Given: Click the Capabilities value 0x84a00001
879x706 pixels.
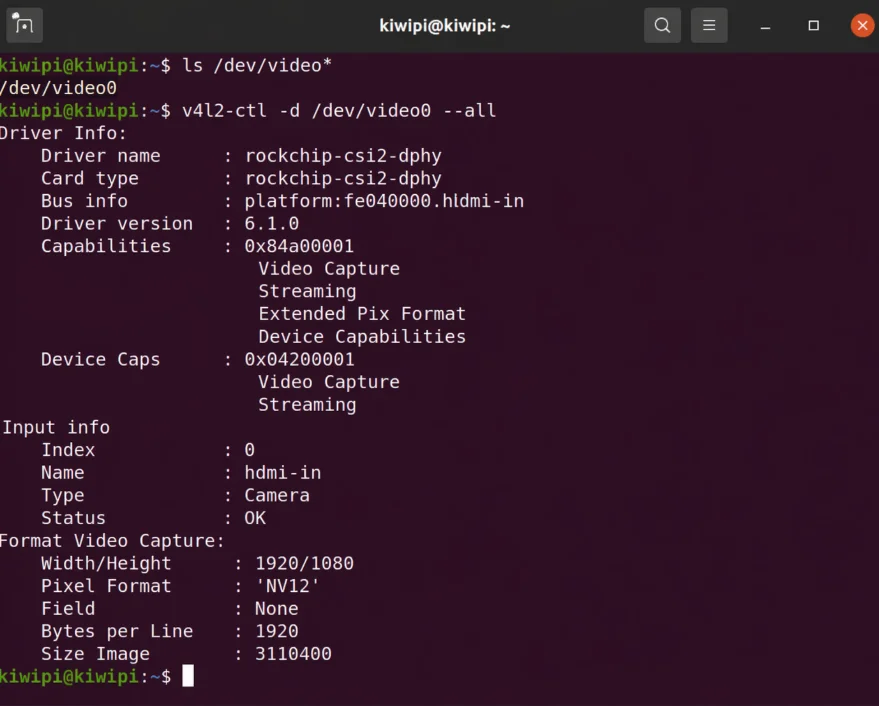Looking at the screenshot, I should click(299, 246).
